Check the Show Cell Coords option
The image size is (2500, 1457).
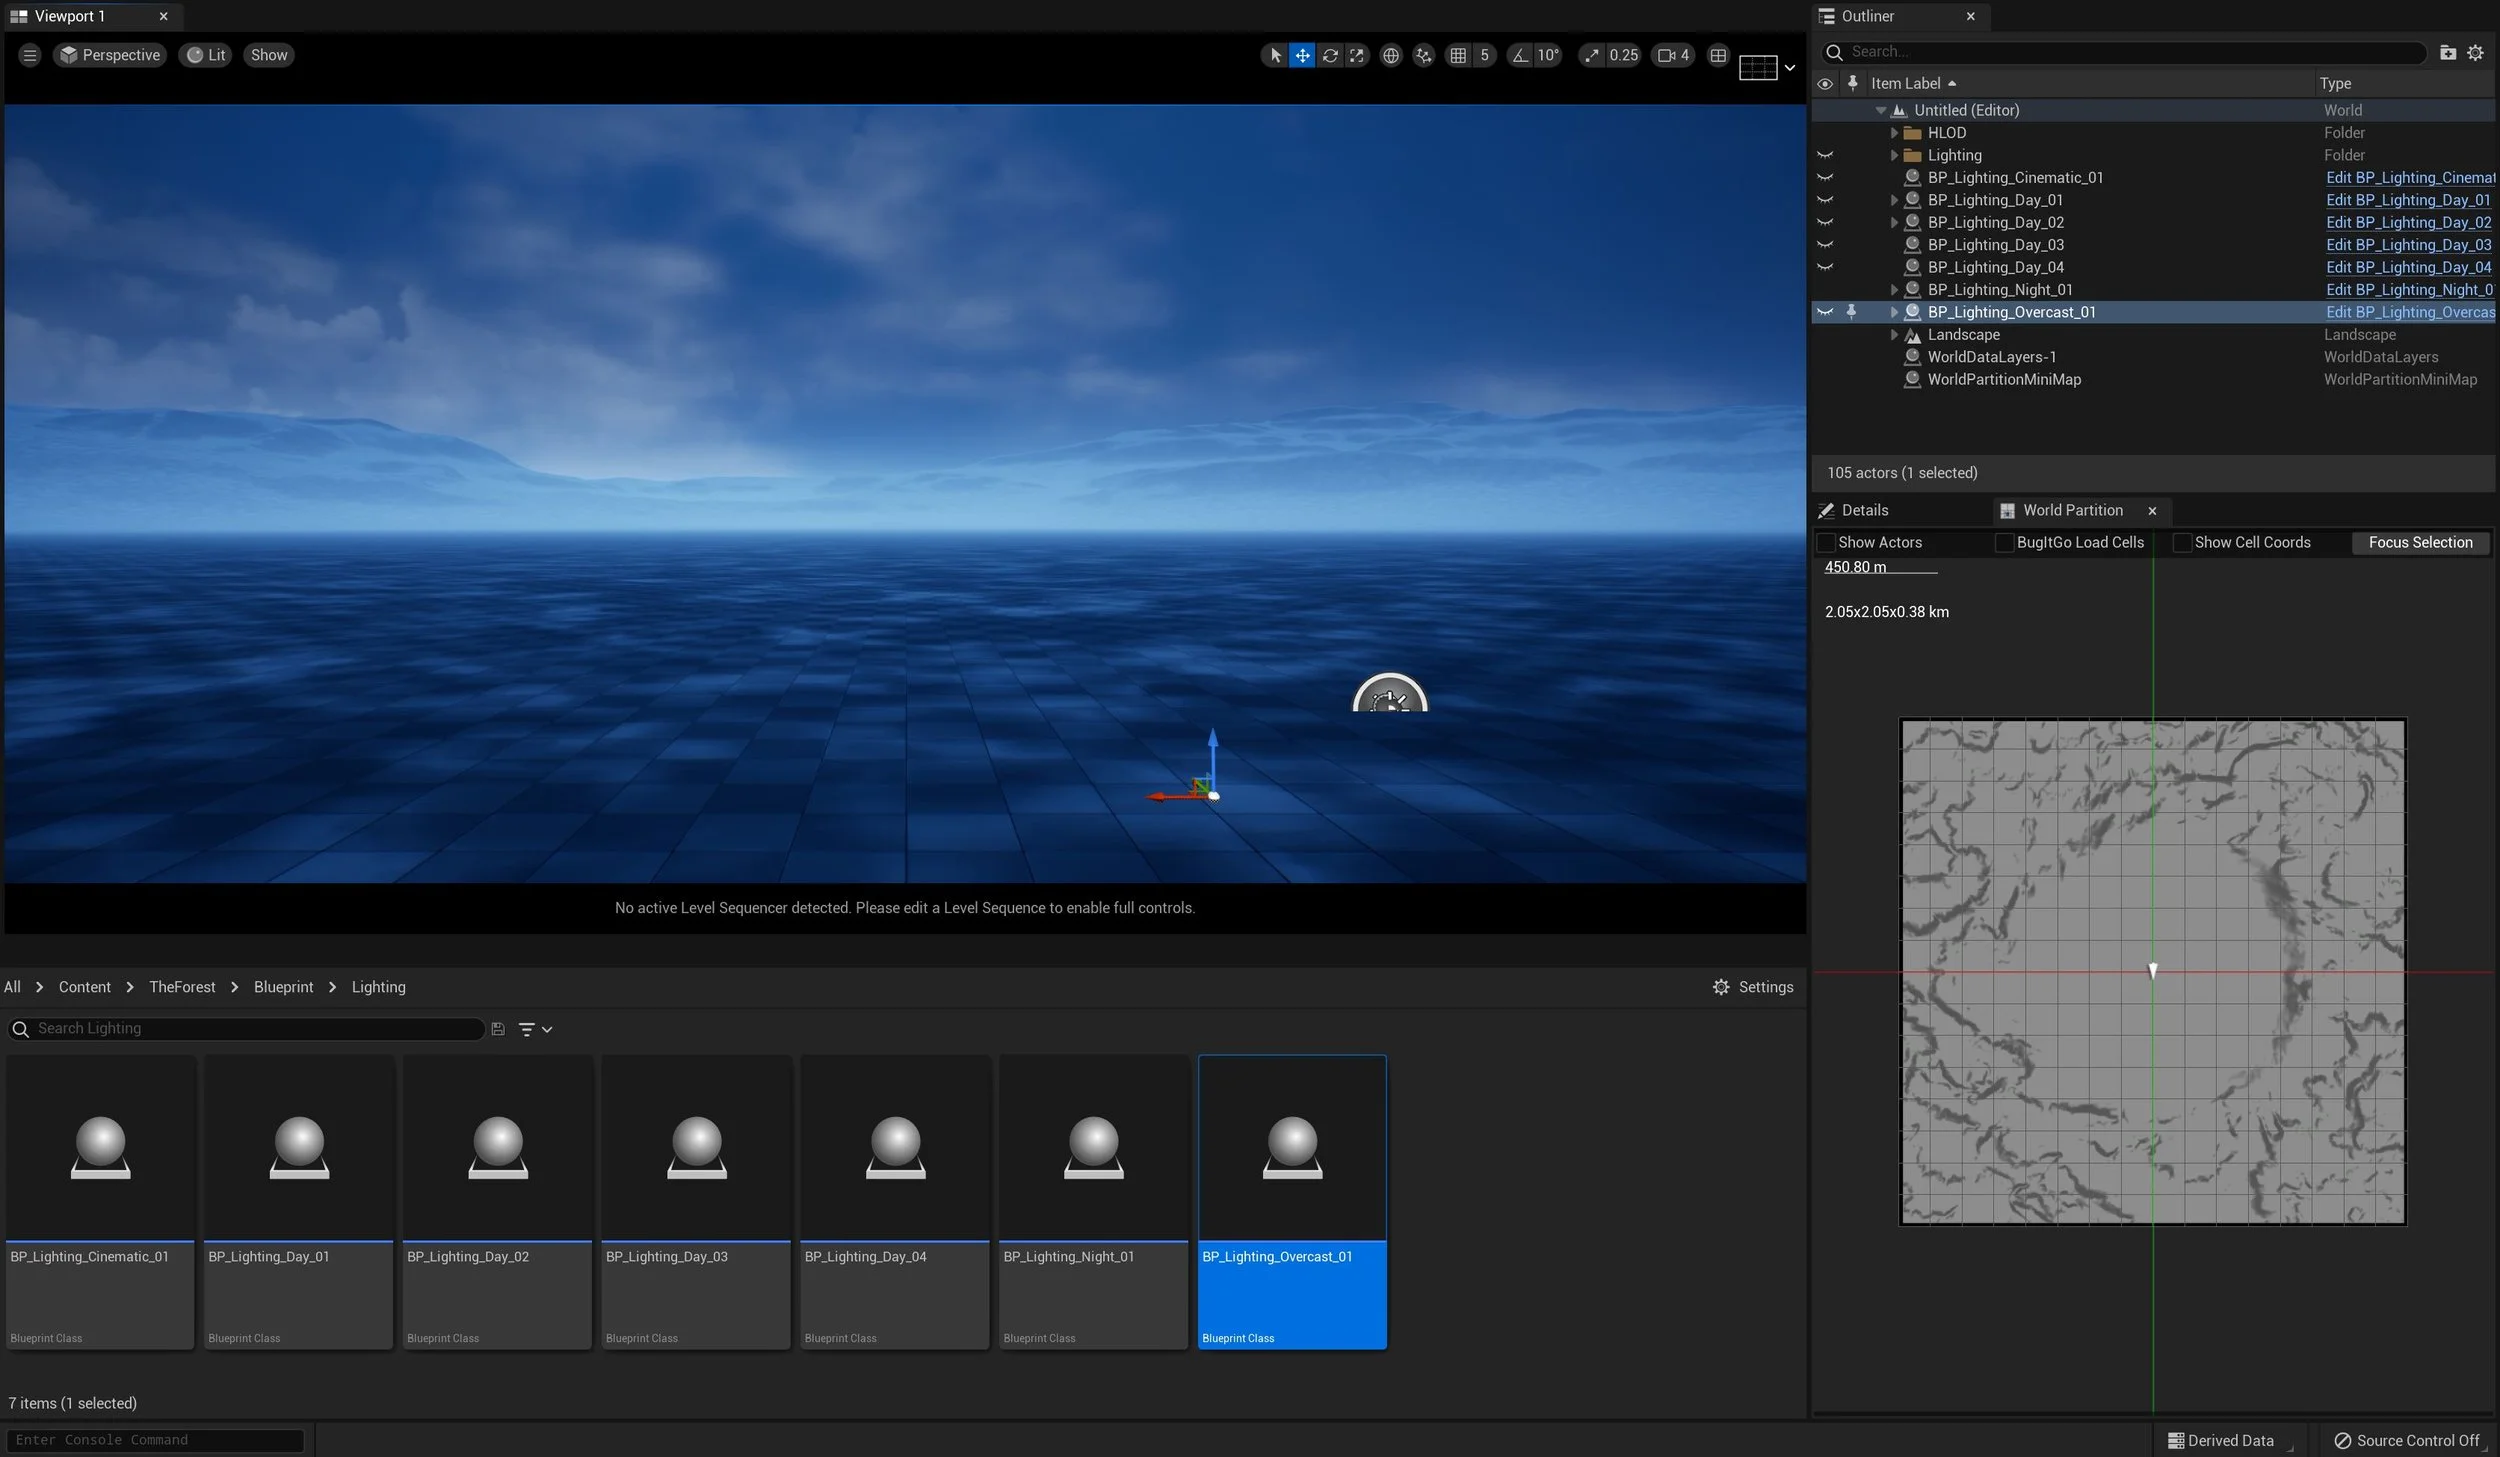tap(2183, 543)
